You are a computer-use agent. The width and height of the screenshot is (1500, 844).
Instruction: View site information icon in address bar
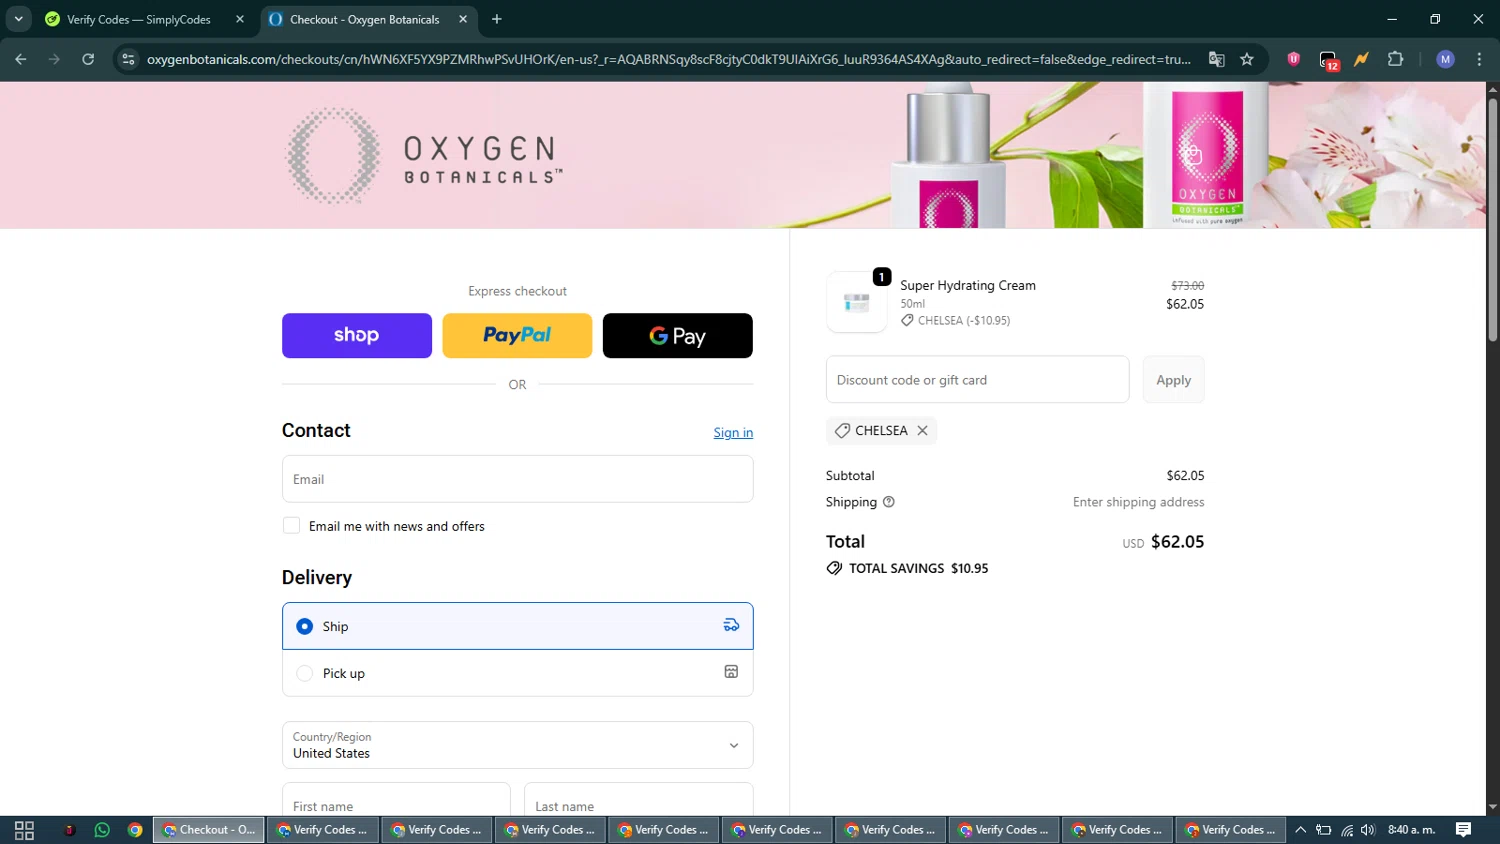128,59
